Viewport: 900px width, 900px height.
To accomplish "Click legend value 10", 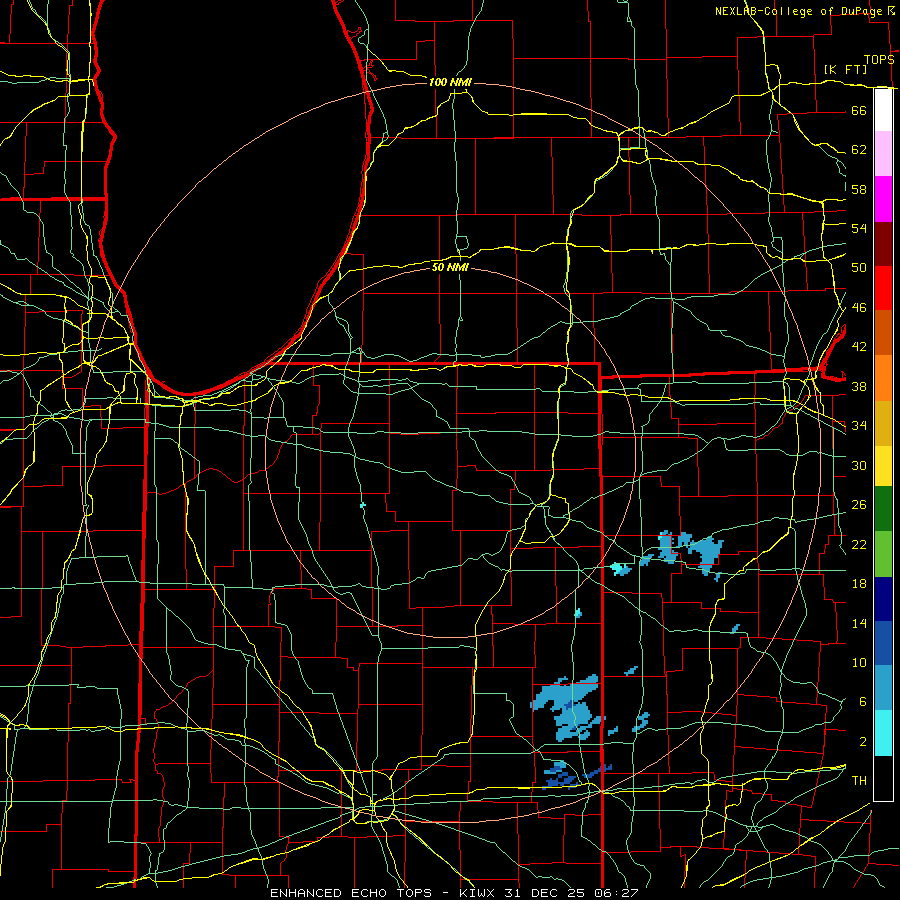I will coord(859,662).
